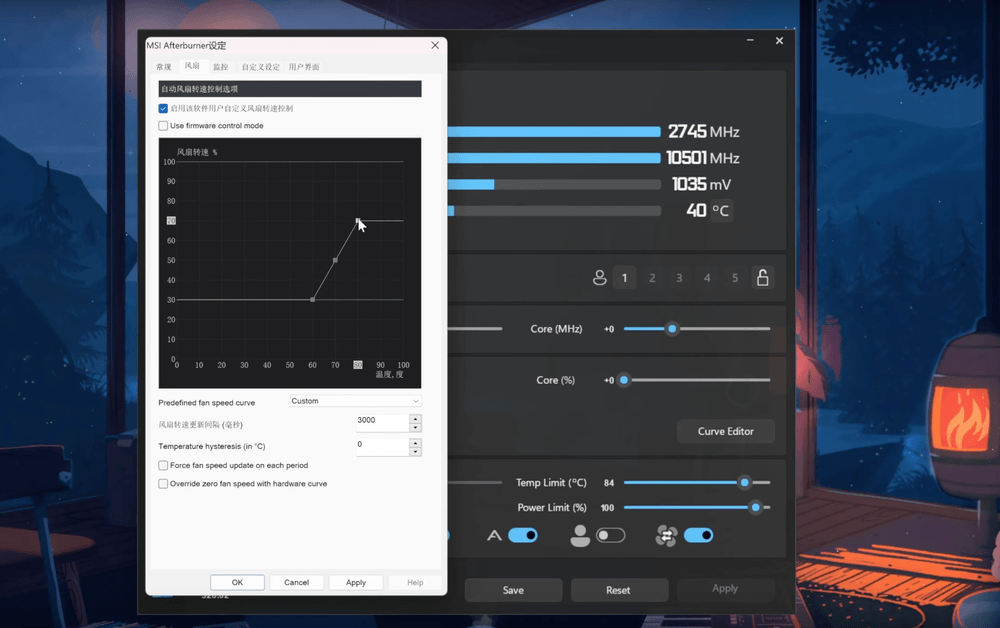This screenshot has height=628, width=1000.
Task: Click the 3000 fan update interval field
Action: click(382, 422)
